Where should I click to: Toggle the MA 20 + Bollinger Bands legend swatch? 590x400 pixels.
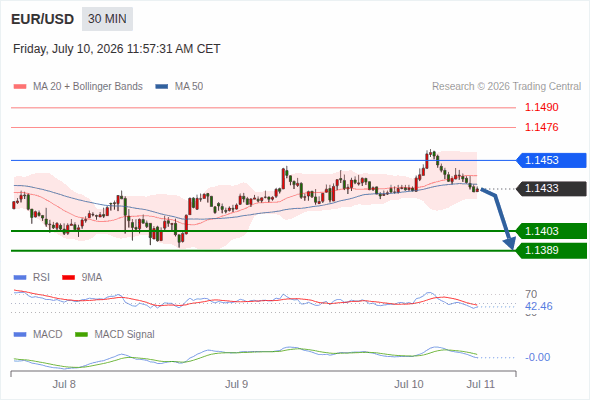(20, 87)
